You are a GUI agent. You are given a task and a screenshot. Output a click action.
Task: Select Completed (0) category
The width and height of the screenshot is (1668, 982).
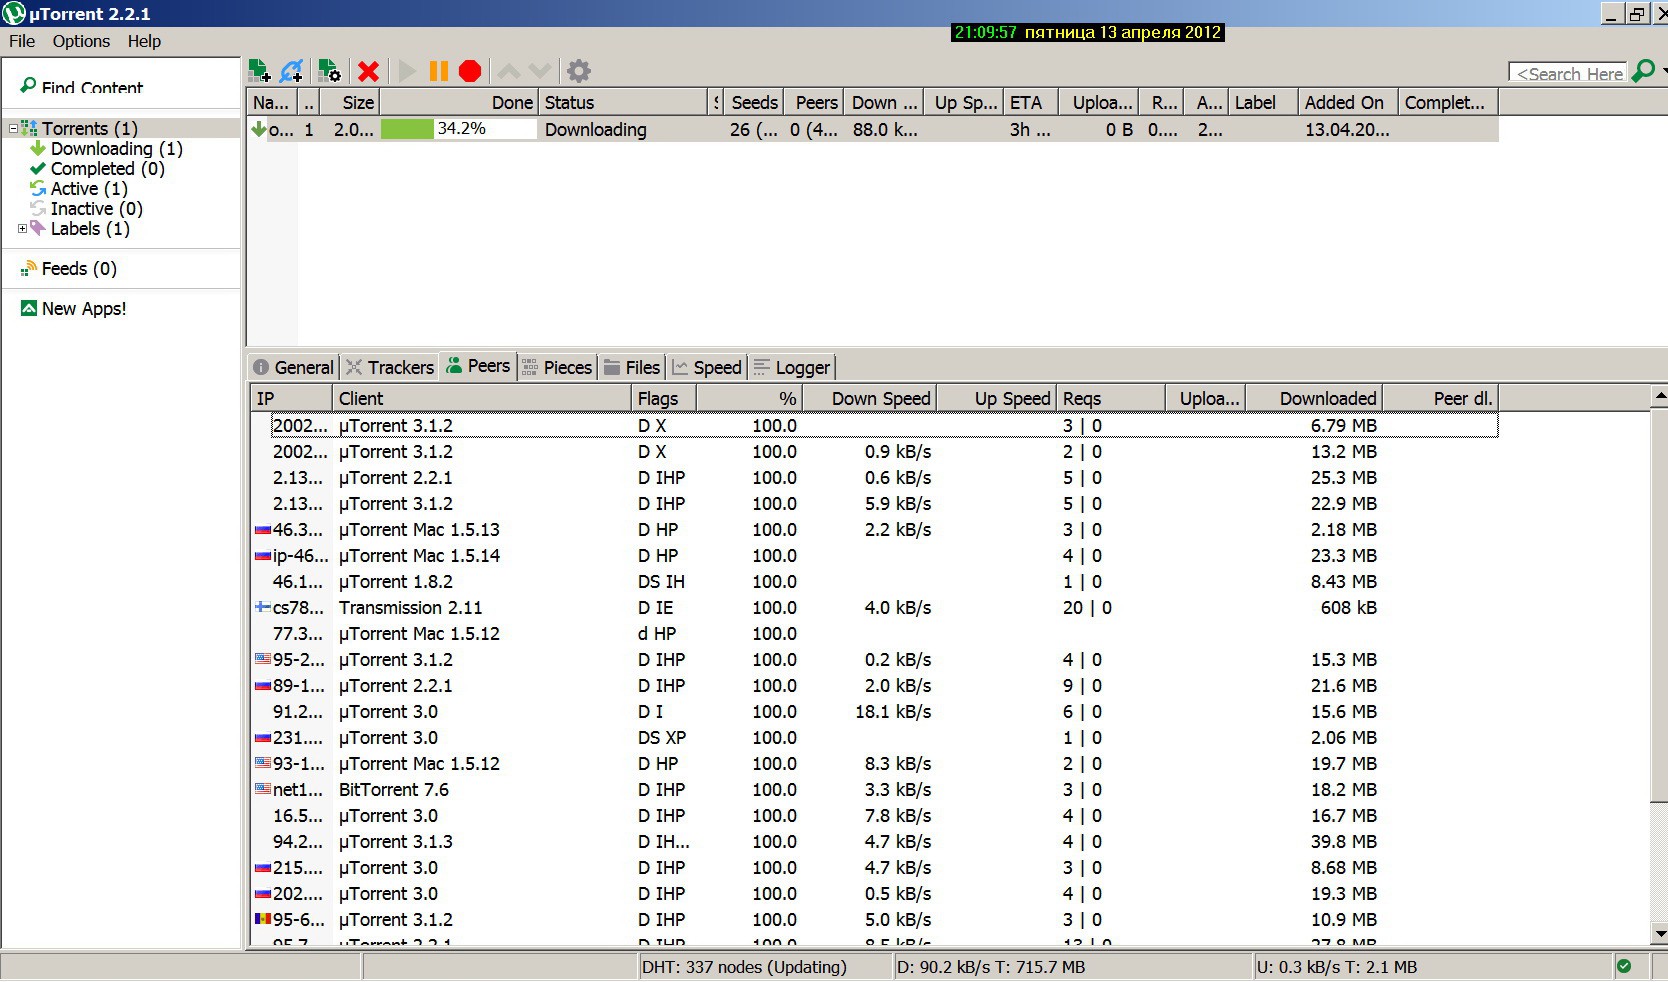[x=108, y=168]
